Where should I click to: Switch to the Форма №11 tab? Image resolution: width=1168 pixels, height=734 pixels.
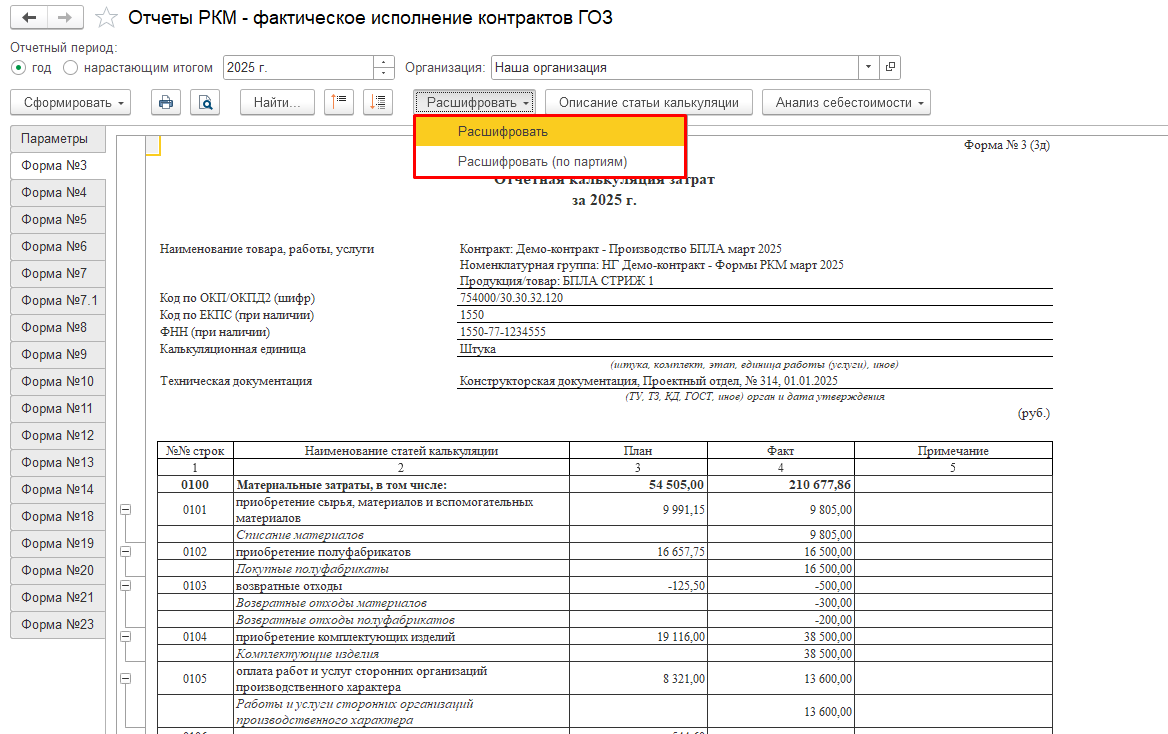[x=57, y=408]
